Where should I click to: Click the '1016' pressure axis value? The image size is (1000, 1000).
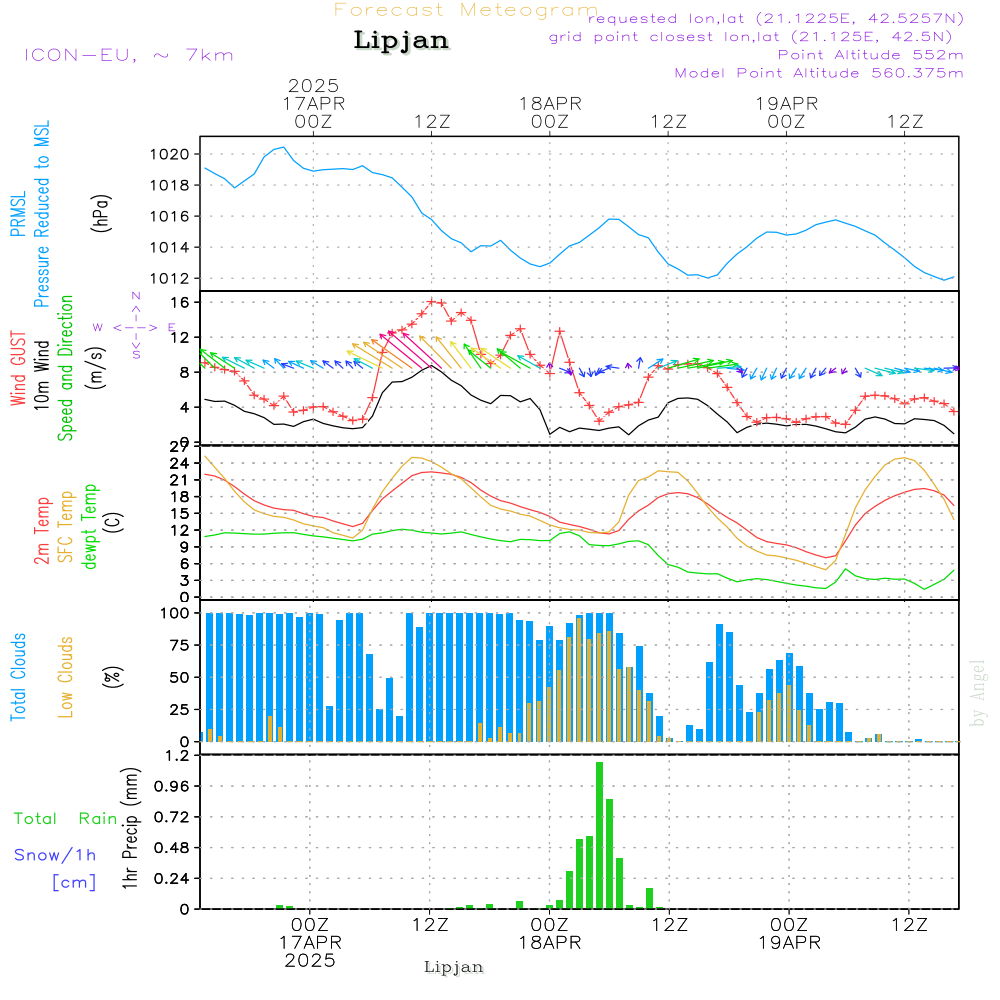click(x=170, y=216)
